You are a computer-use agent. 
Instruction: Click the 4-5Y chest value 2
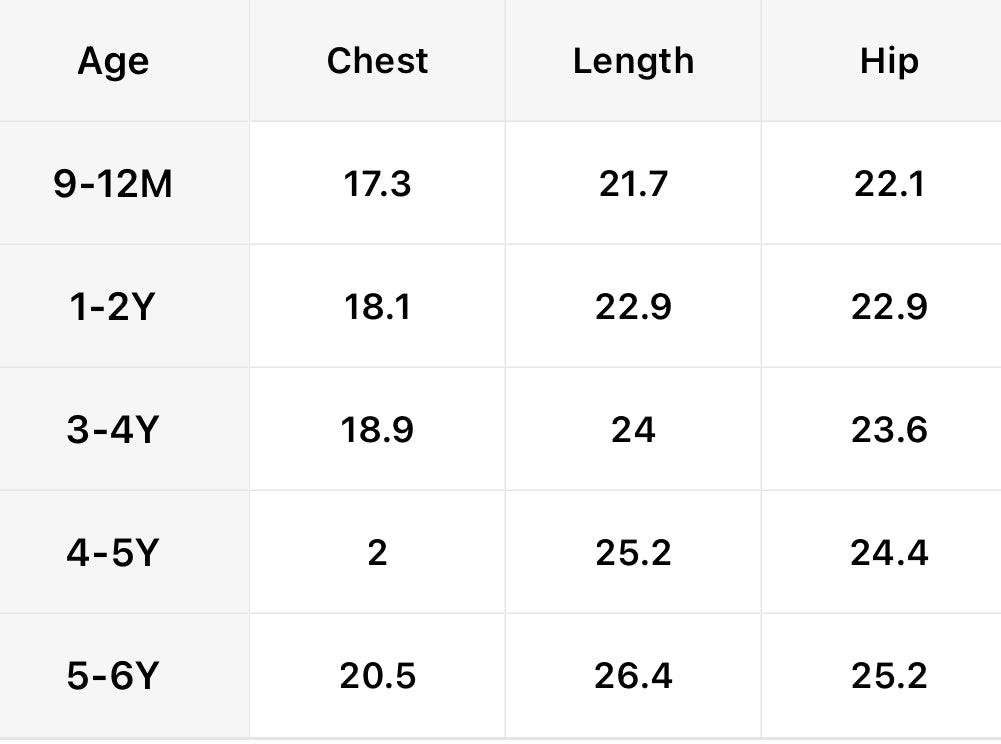(x=377, y=553)
